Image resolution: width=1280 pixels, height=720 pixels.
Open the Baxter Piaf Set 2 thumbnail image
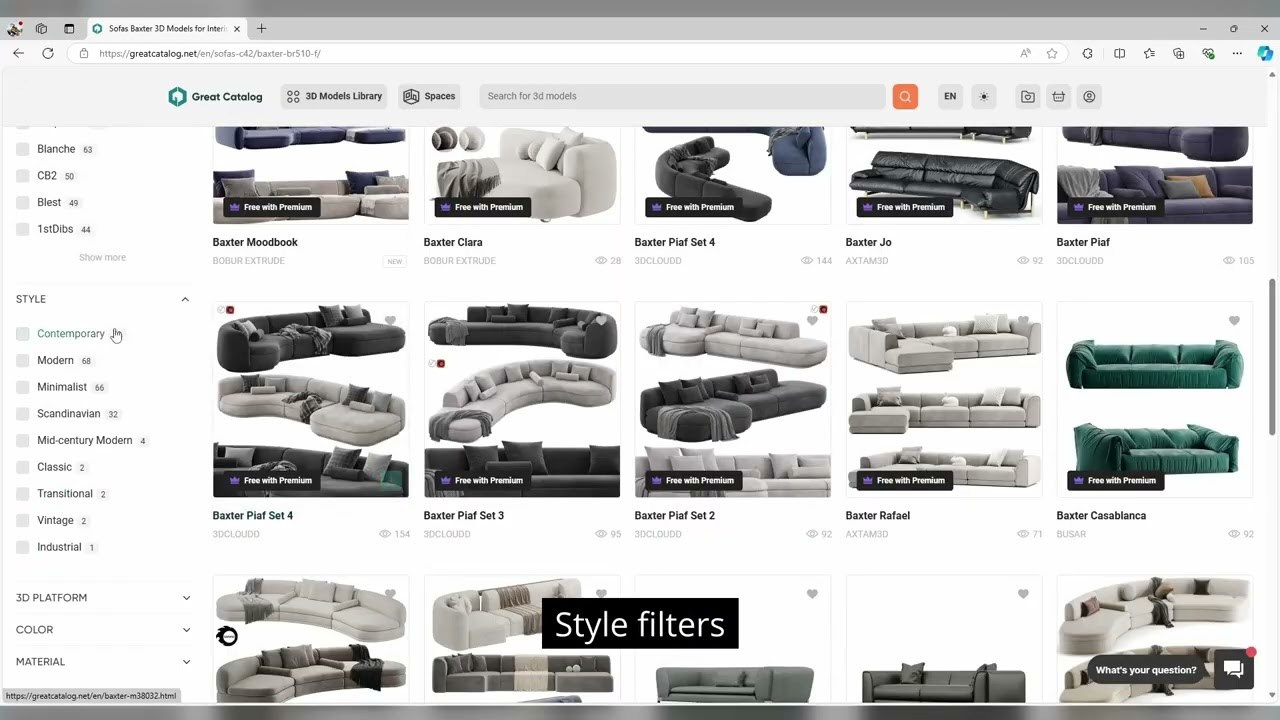click(733, 400)
